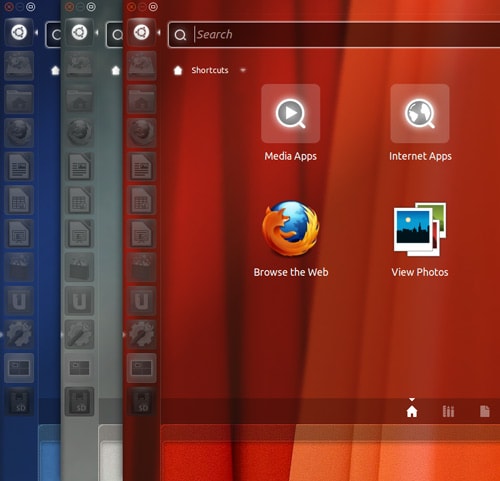Open Workspace Switcher in the blue launcher
The height and width of the screenshot is (481, 500).
[19, 368]
